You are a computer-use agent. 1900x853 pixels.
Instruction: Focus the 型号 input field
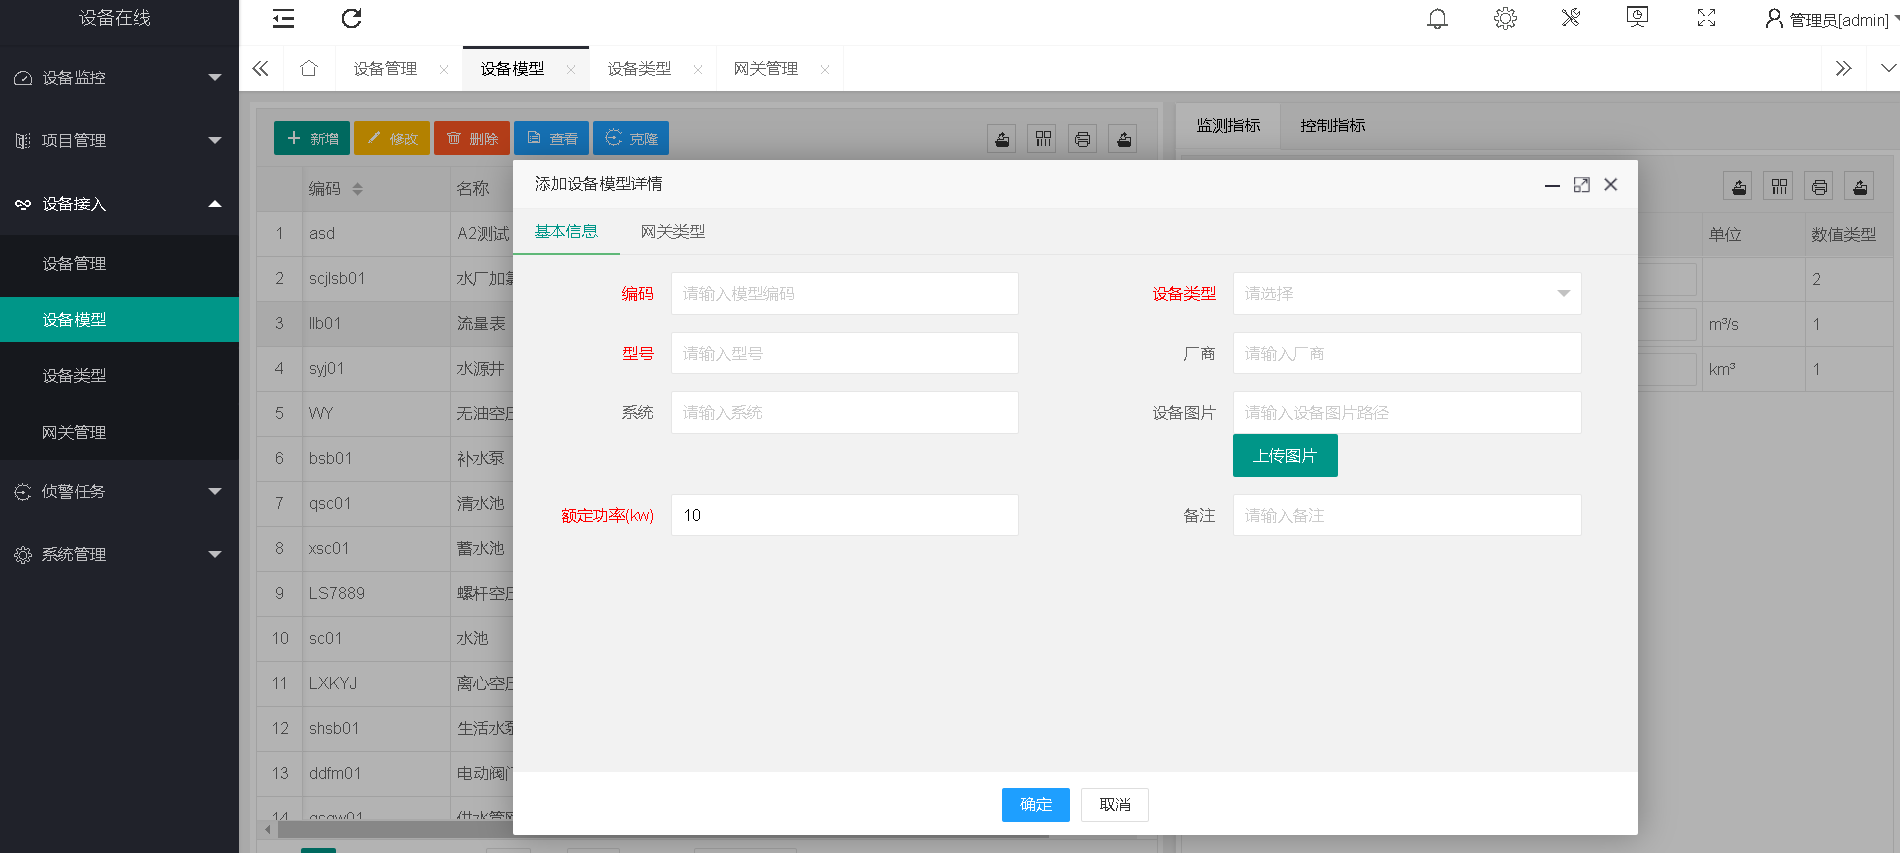point(845,353)
